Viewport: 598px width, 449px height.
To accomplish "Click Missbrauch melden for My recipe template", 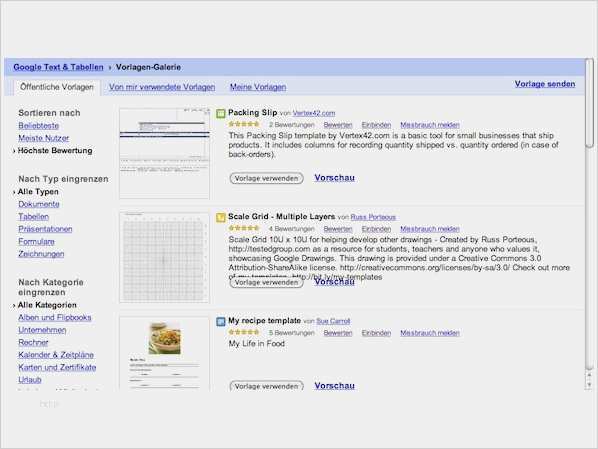I will (430, 333).
